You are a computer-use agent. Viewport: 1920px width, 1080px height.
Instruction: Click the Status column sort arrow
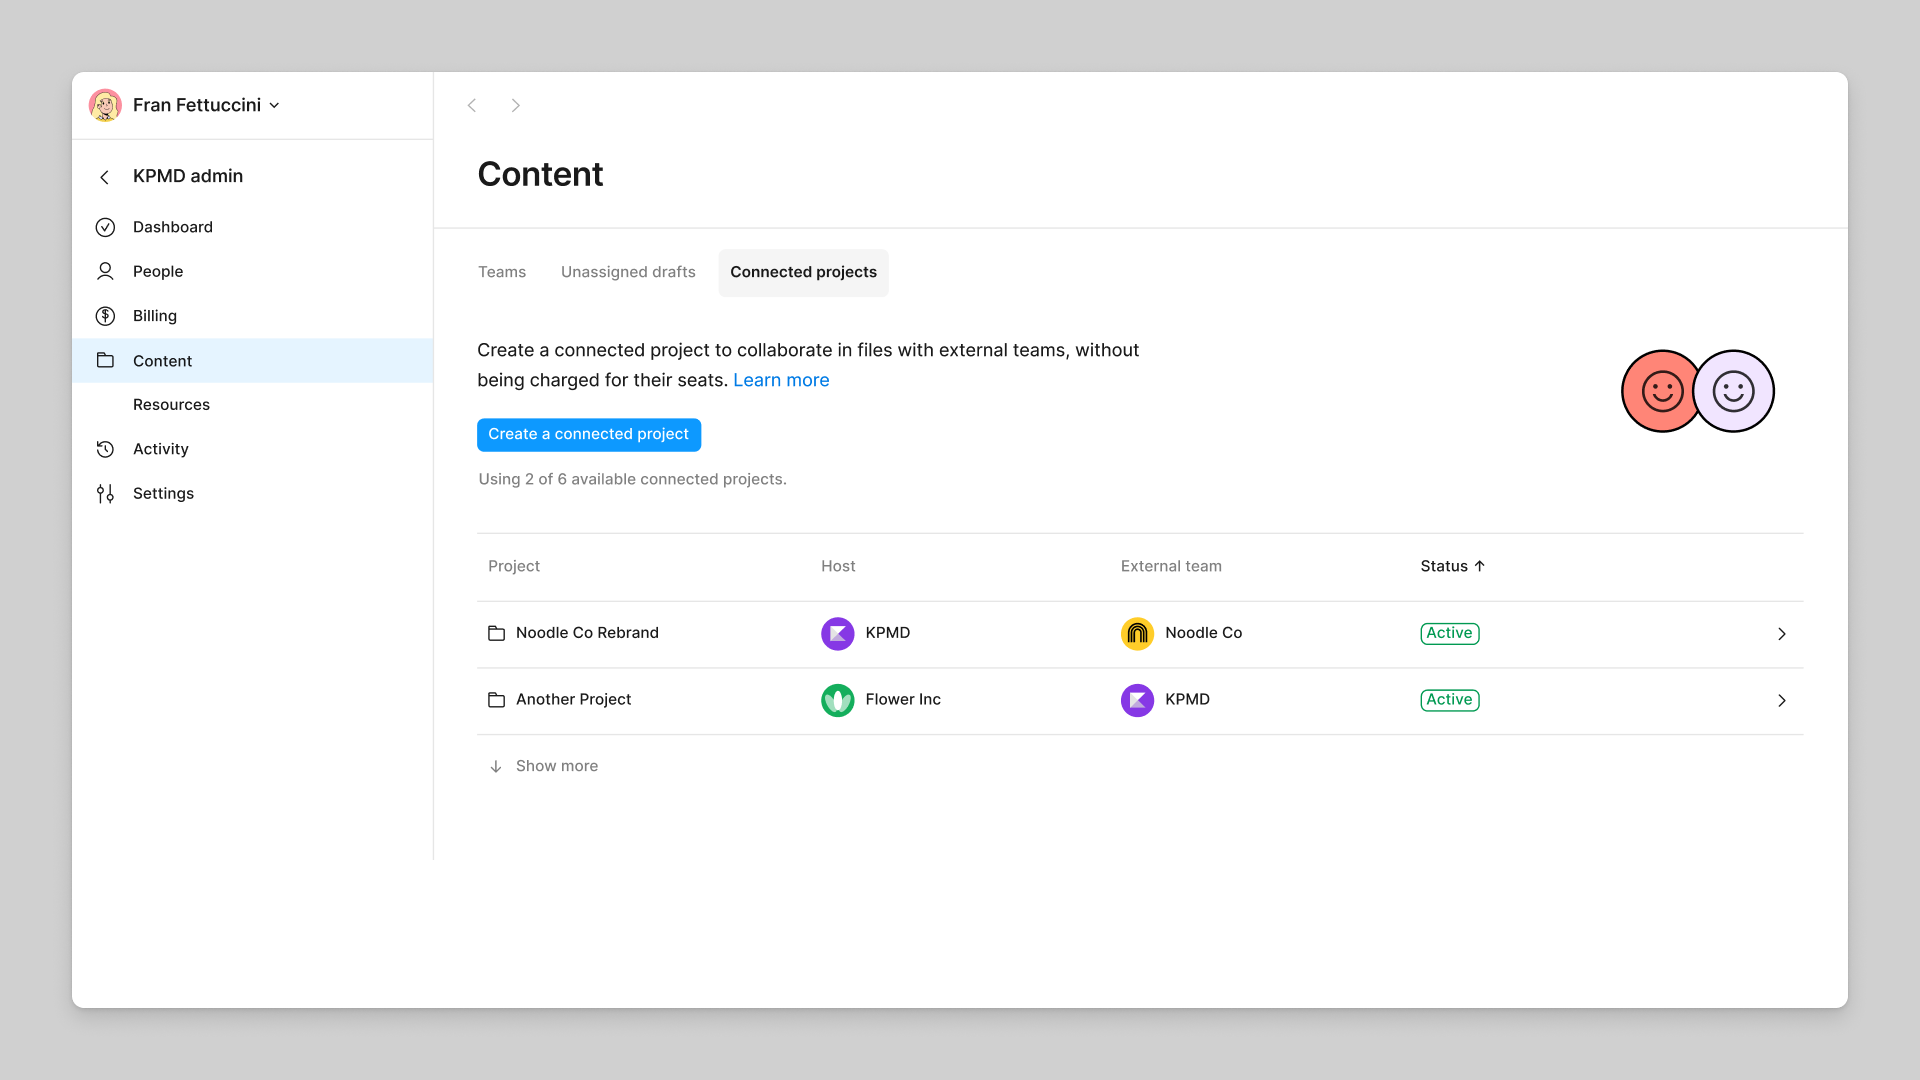point(1480,566)
